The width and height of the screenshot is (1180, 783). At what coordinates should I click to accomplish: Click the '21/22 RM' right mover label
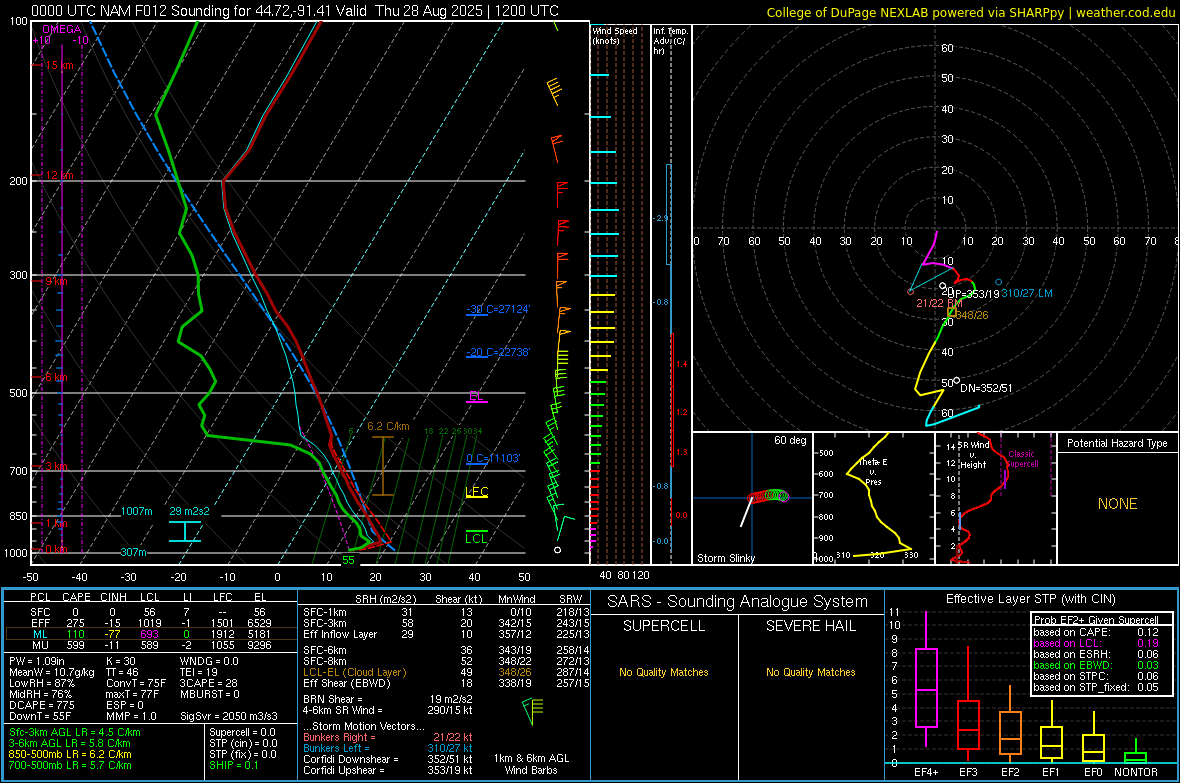pos(937,303)
